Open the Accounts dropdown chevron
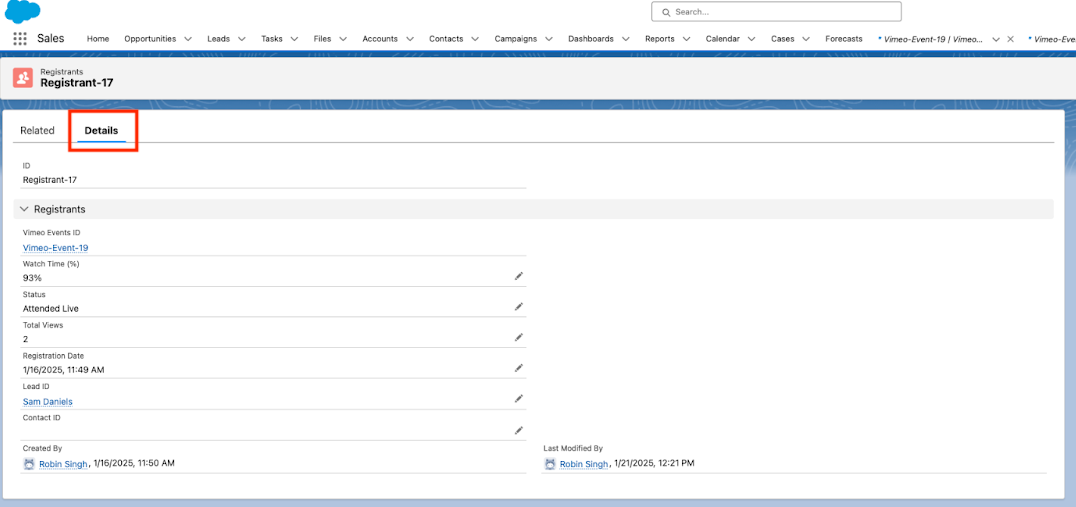This screenshot has height=507, width=1076. pyautogui.click(x=410, y=39)
